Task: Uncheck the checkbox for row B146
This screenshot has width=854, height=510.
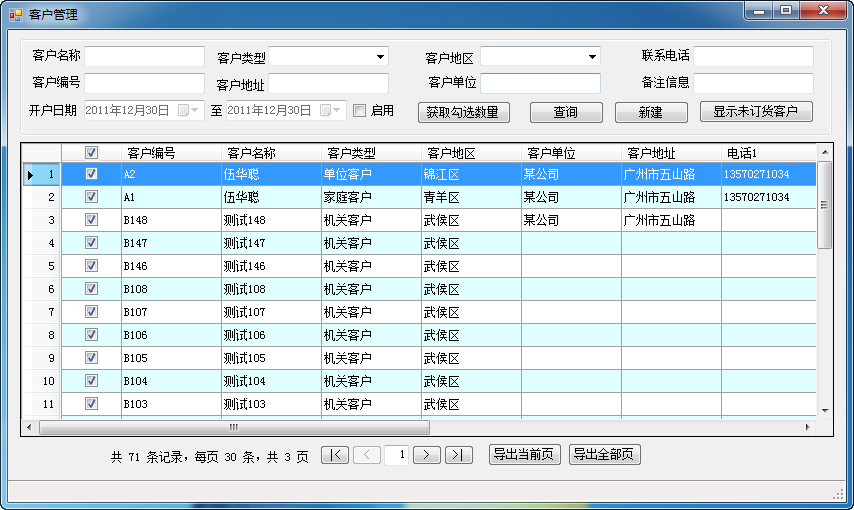Action: 92,265
